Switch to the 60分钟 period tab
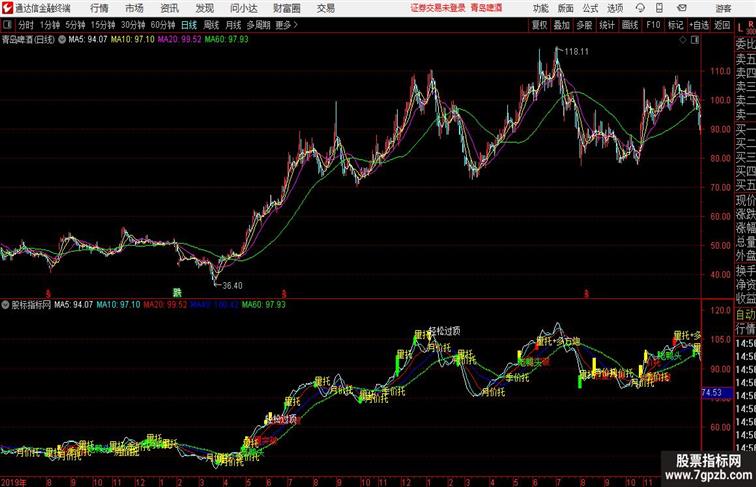This screenshot has height=487, width=756. [x=163, y=25]
